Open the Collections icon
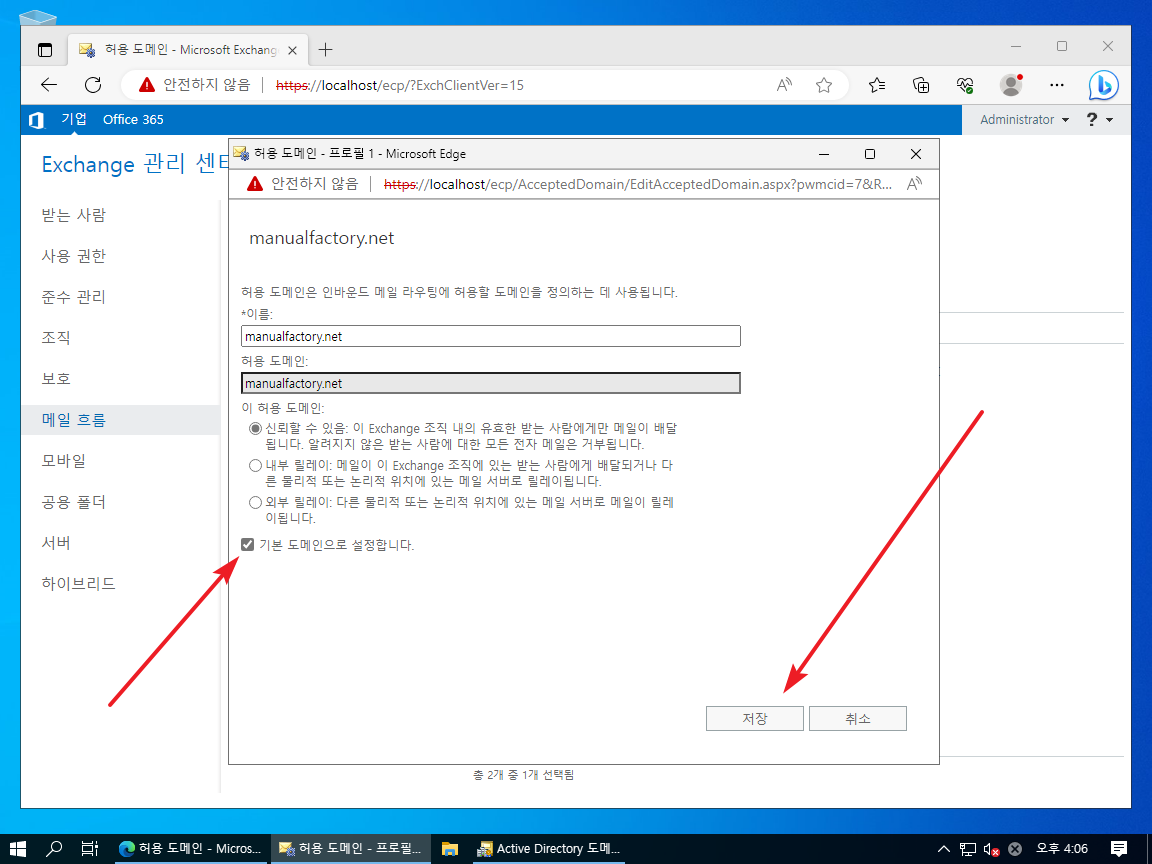 tap(921, 85)
